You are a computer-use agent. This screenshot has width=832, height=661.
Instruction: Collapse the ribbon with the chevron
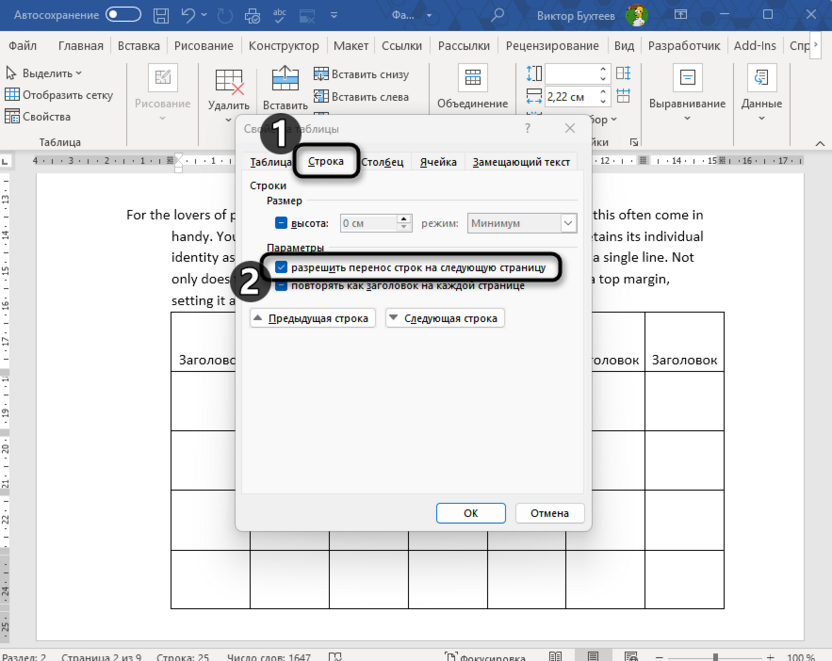[x=820, y=143]
